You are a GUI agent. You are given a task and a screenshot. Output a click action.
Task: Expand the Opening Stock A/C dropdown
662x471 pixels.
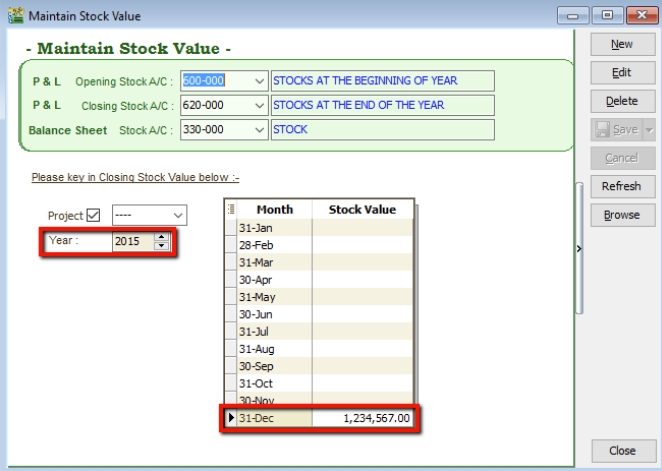click(259, 81)
